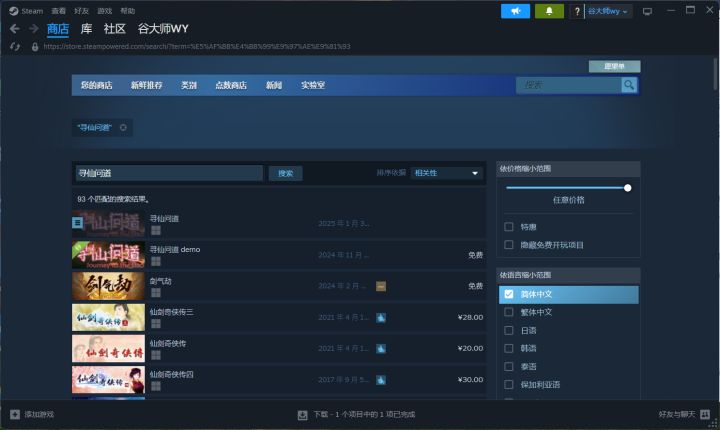Open the 谷大师wy account dropdown
The height and width of the screenshot is (430, 720).
(x=608, y=11)
